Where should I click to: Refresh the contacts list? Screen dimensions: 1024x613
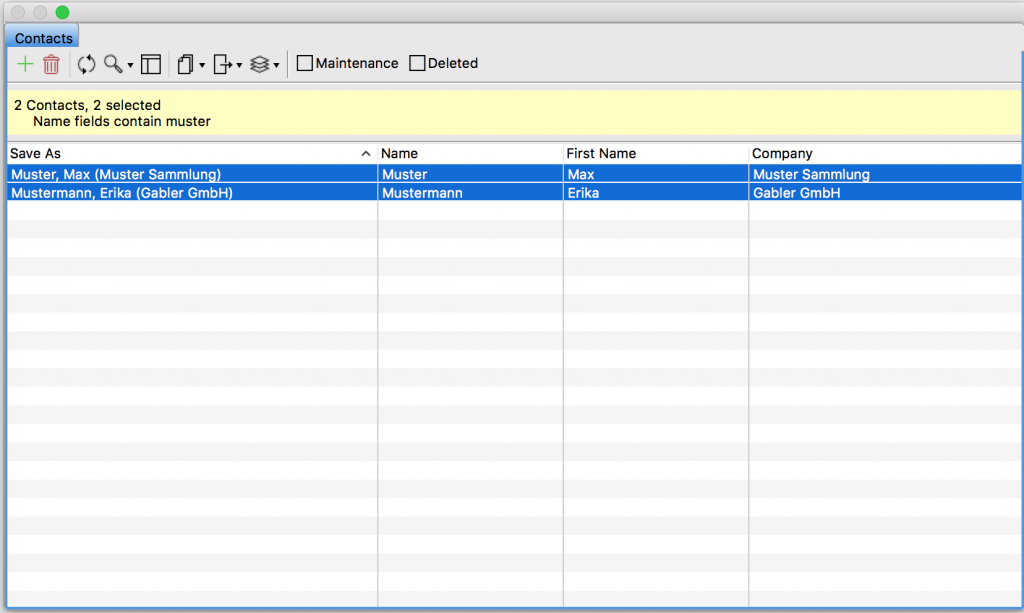pyautogui.click(x=86, y=64)
